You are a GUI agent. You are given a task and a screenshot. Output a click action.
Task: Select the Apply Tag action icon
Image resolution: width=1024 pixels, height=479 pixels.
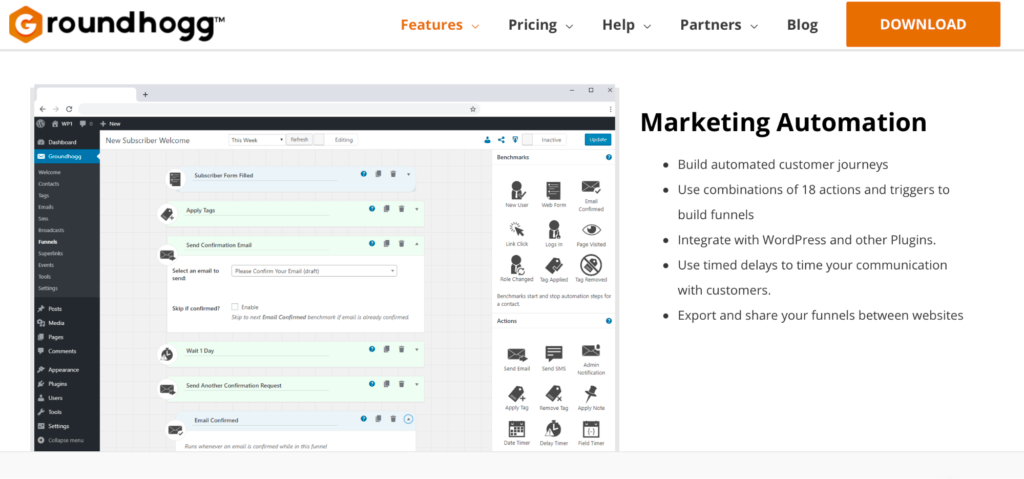(x=517, y=393)
